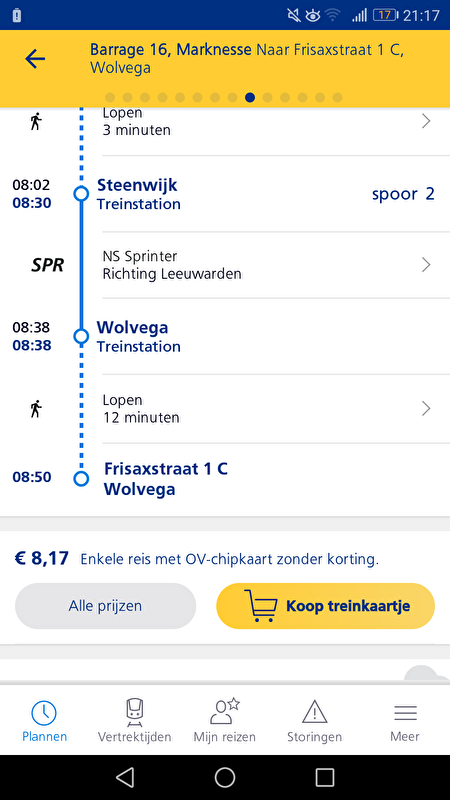The width and height of the screenshot is (450, 800).
Task: Select the Wolvega Treinstation stop
Action: pos(139,337)
